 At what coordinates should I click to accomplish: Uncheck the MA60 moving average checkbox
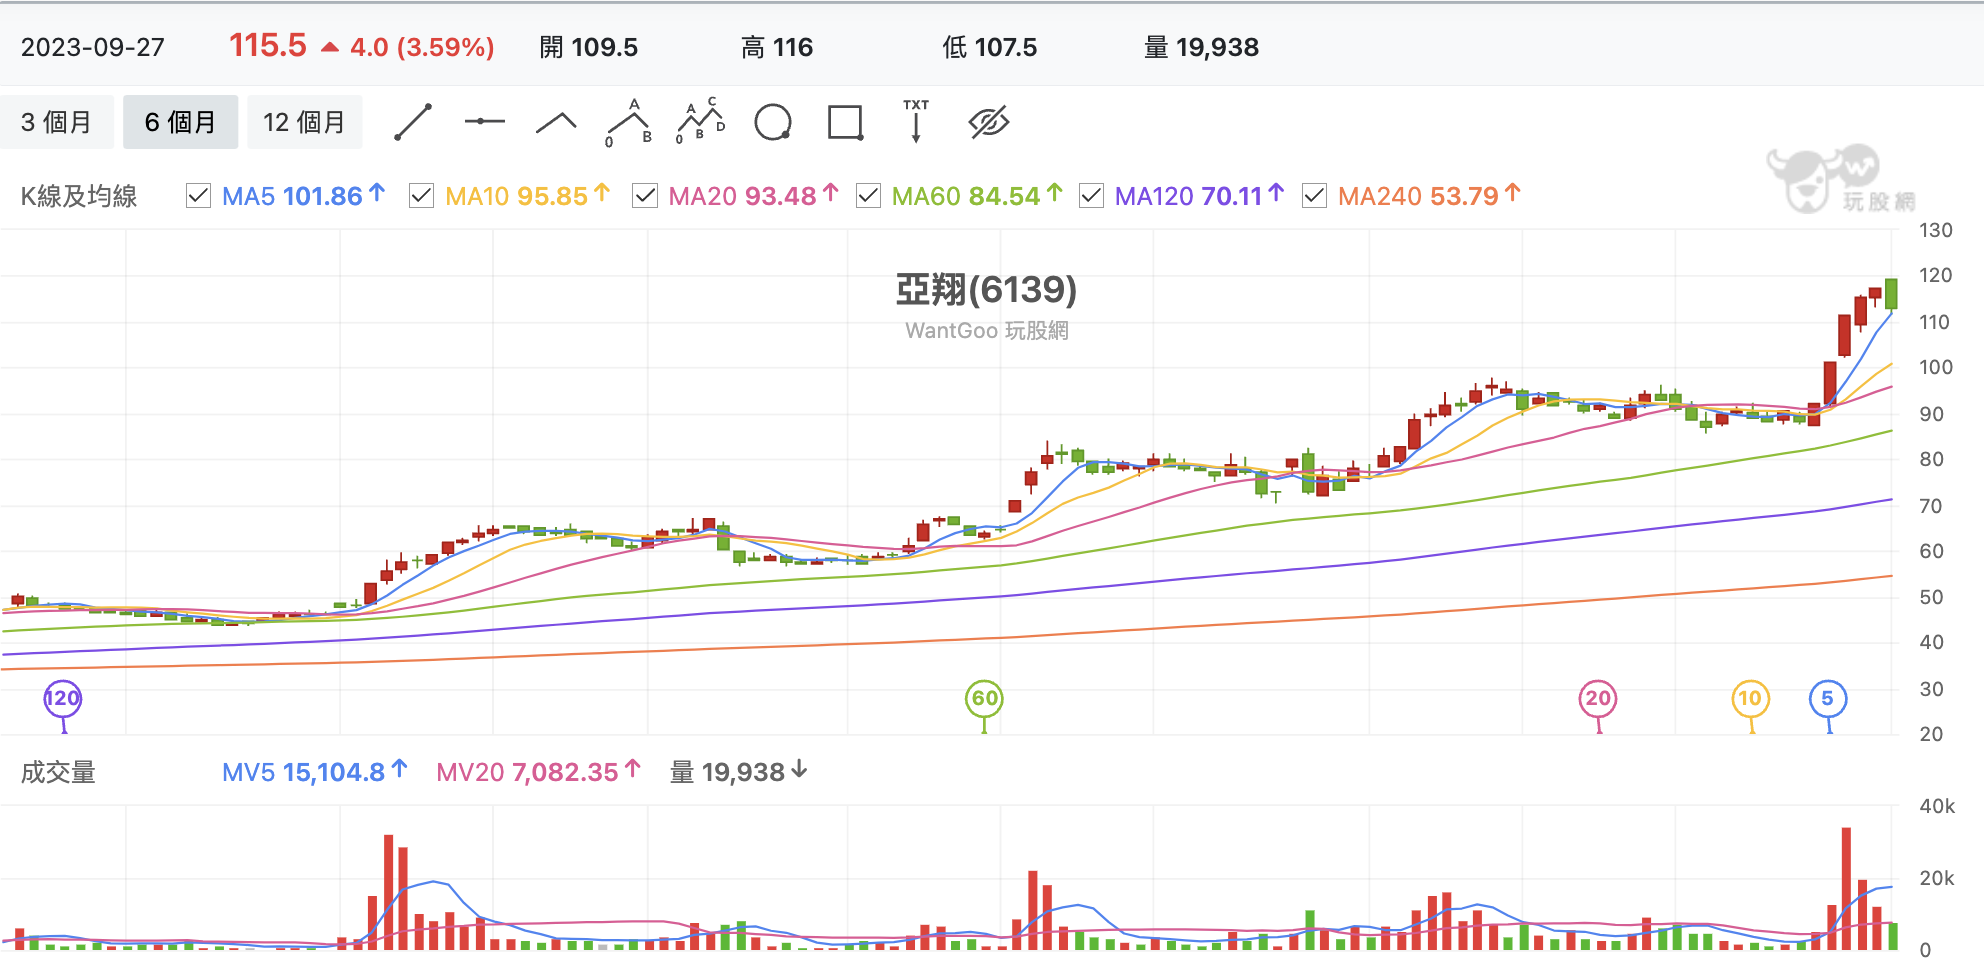tap(869, 196)
